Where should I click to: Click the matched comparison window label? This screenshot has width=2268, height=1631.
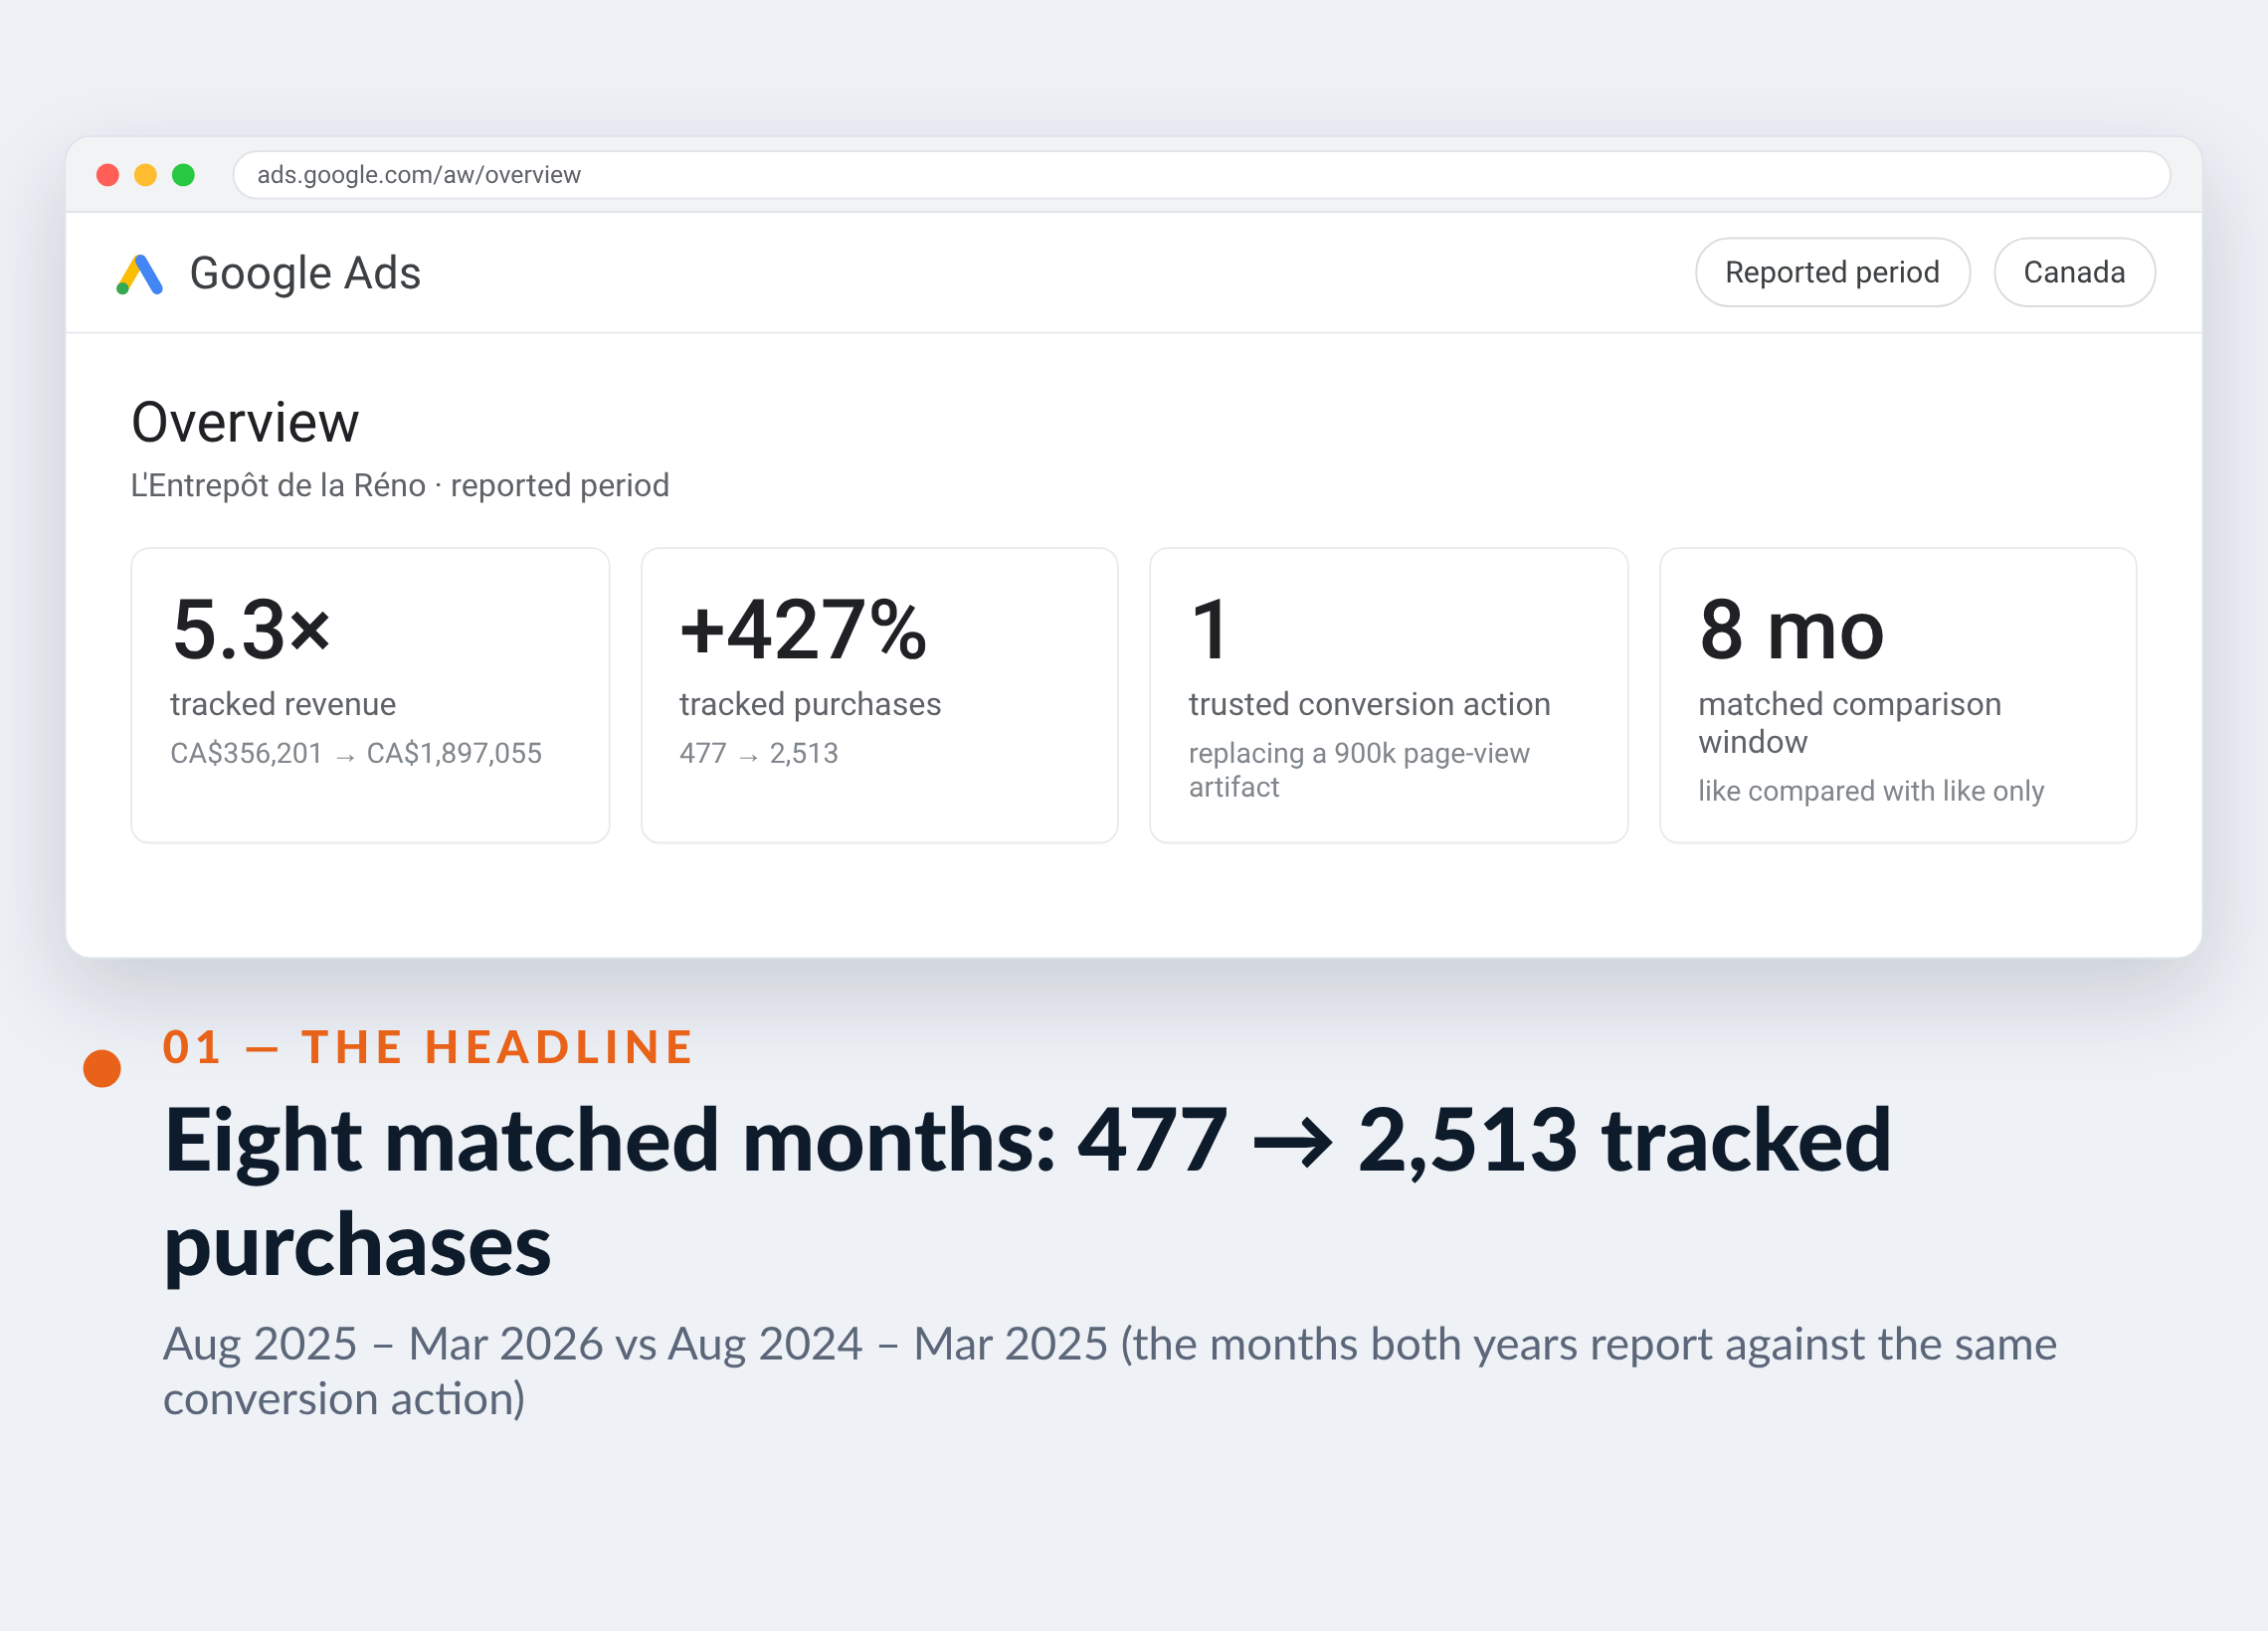point(1850,723)
